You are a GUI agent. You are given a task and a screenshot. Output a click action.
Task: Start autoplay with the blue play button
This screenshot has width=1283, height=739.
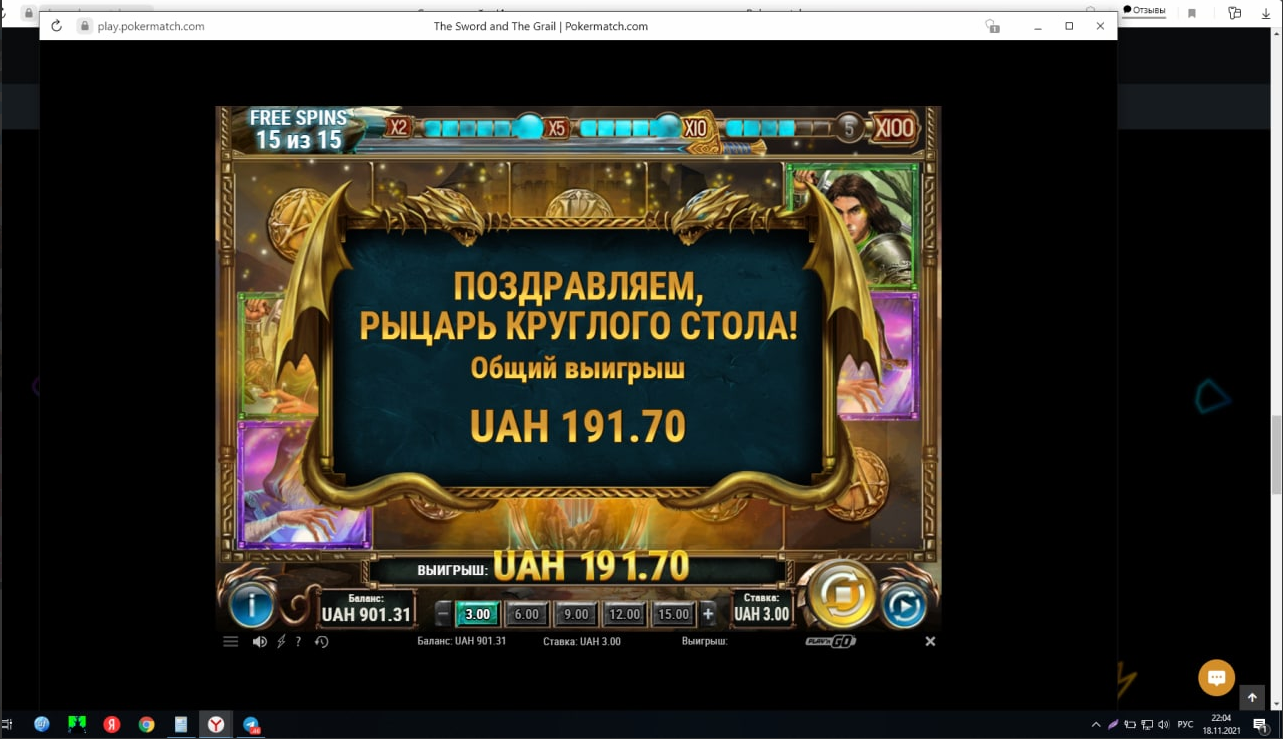click(x=903, y=607)
